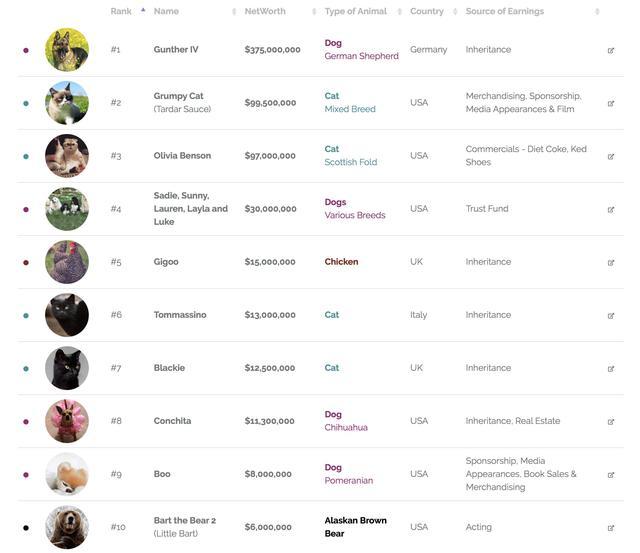Sort by Type of Animal header

coord(355,11)
